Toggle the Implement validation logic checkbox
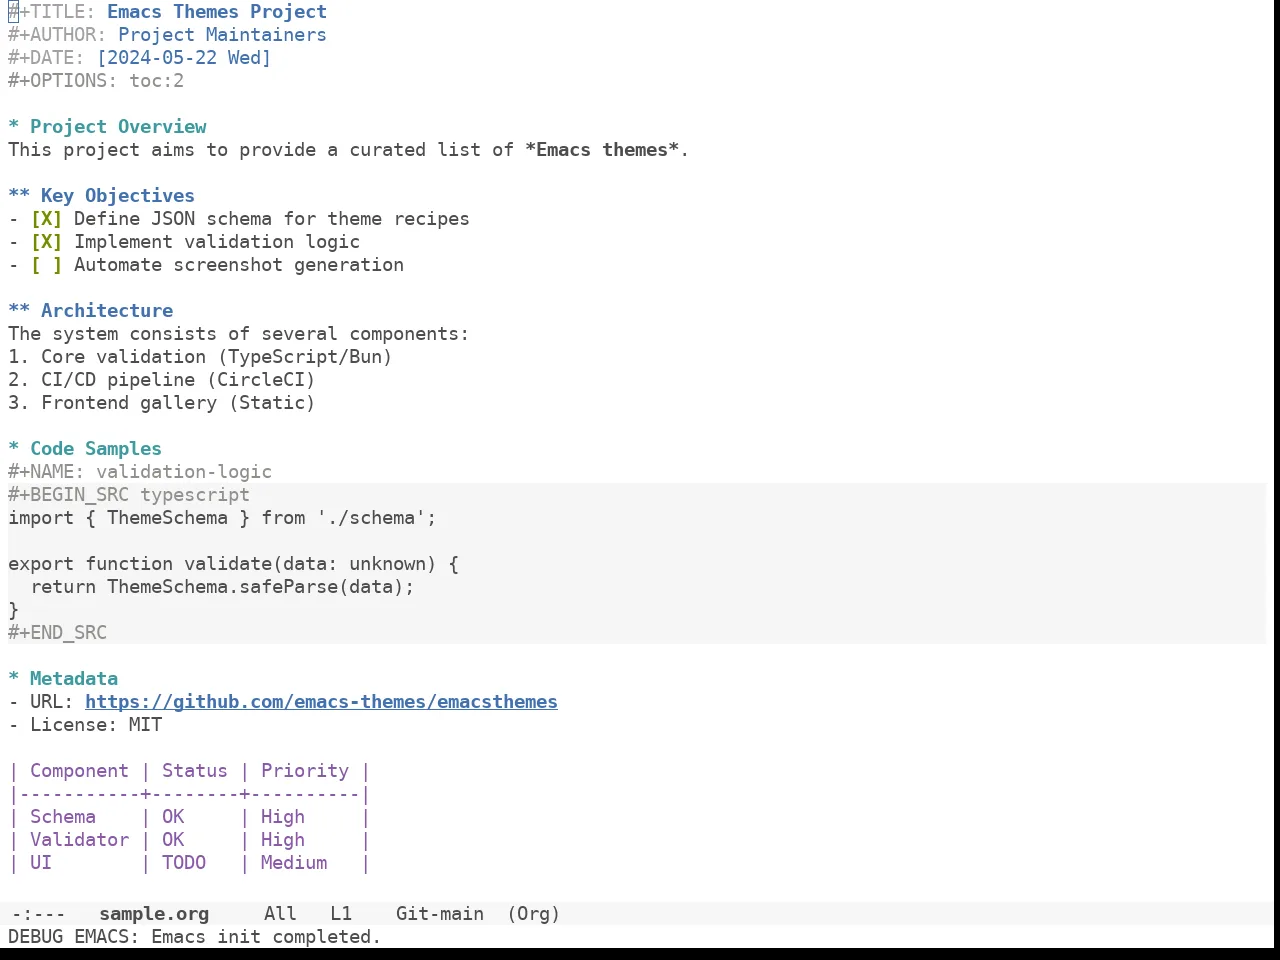1280x960 pixels. point(46,242)
